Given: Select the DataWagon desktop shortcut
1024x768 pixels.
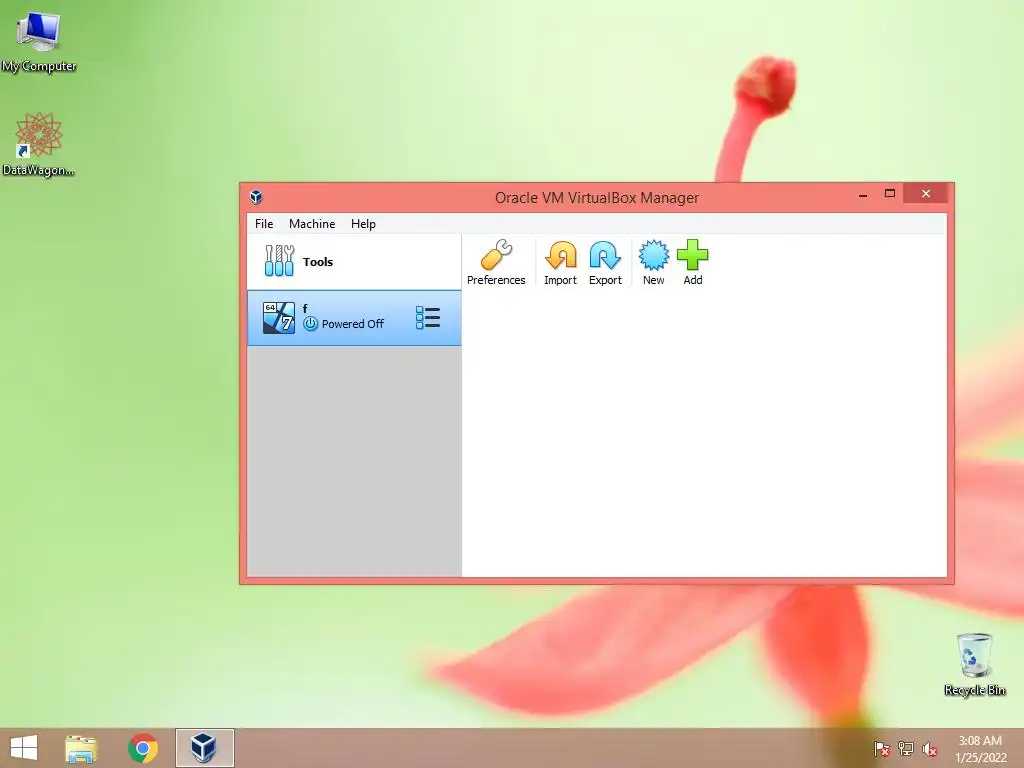Looking at the screenshot, I should pyautogui.click(x=39, y=144).
